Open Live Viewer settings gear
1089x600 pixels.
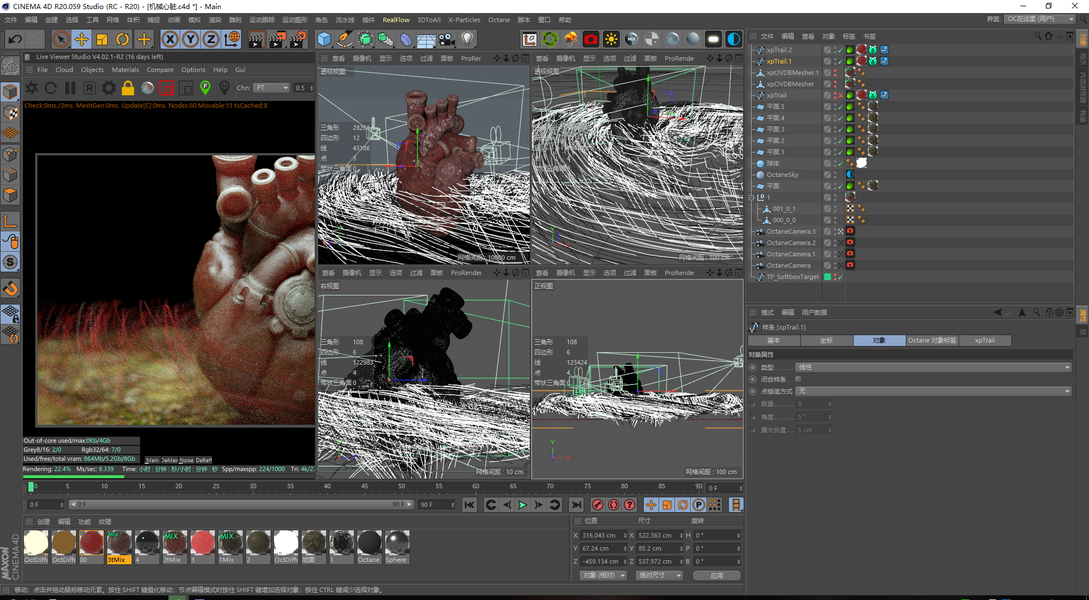click(109, 88)
